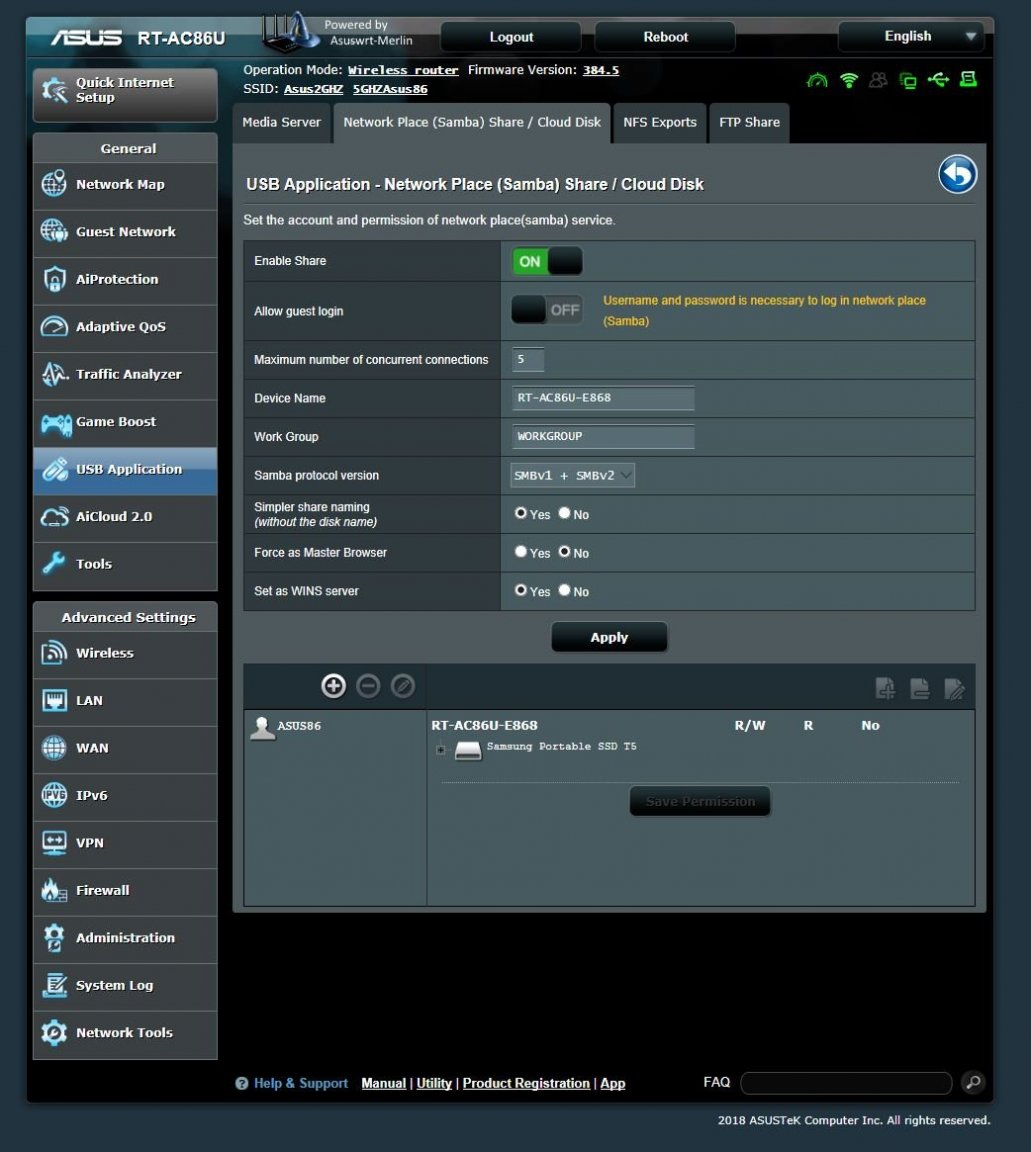This screenshot has width=1031, height=1152.
Task: Select No for Force as Master Browser
Action: (564, 551)
